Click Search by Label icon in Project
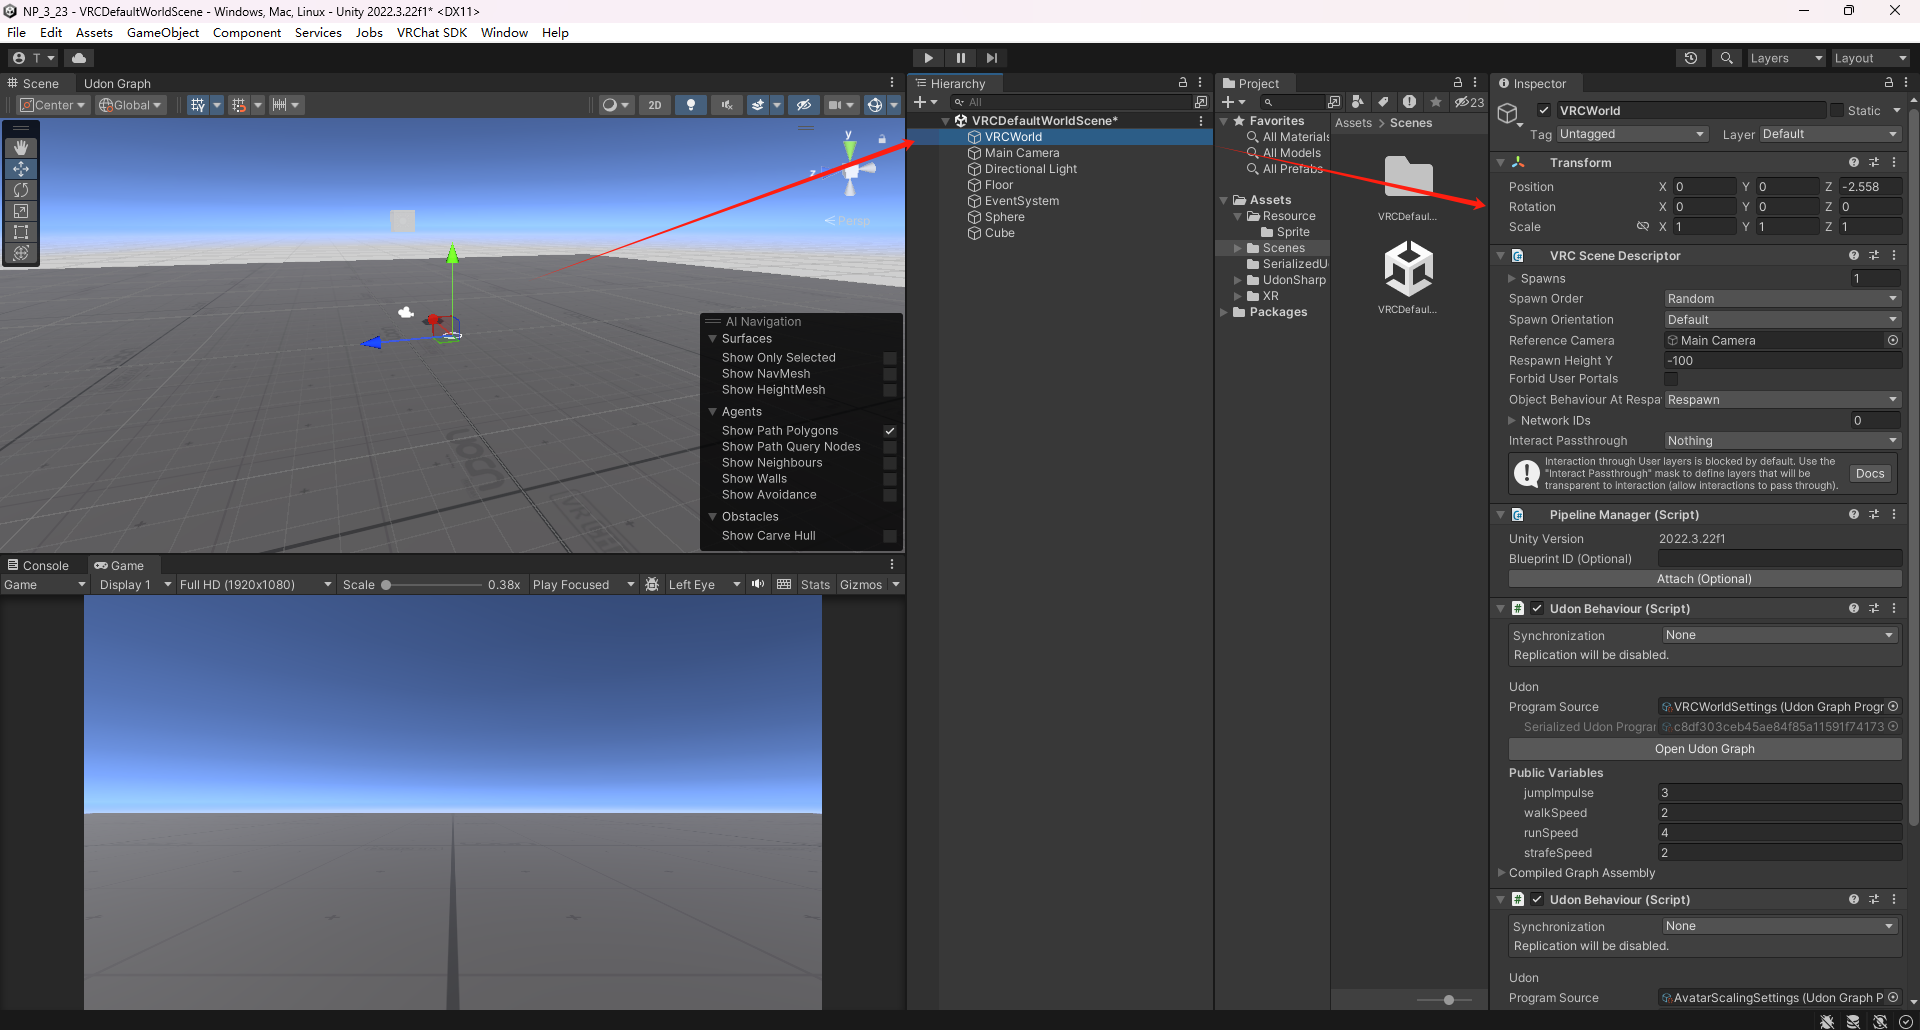Screen dimensions: 1920x1030 pyautogui.click(x=1383, y=102)
